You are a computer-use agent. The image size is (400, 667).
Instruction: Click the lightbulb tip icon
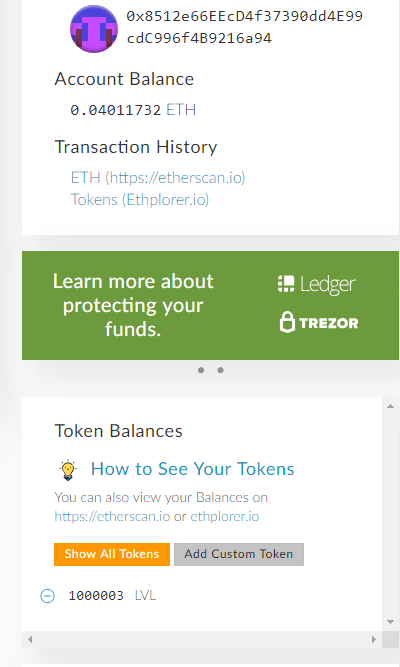[68, 470]
